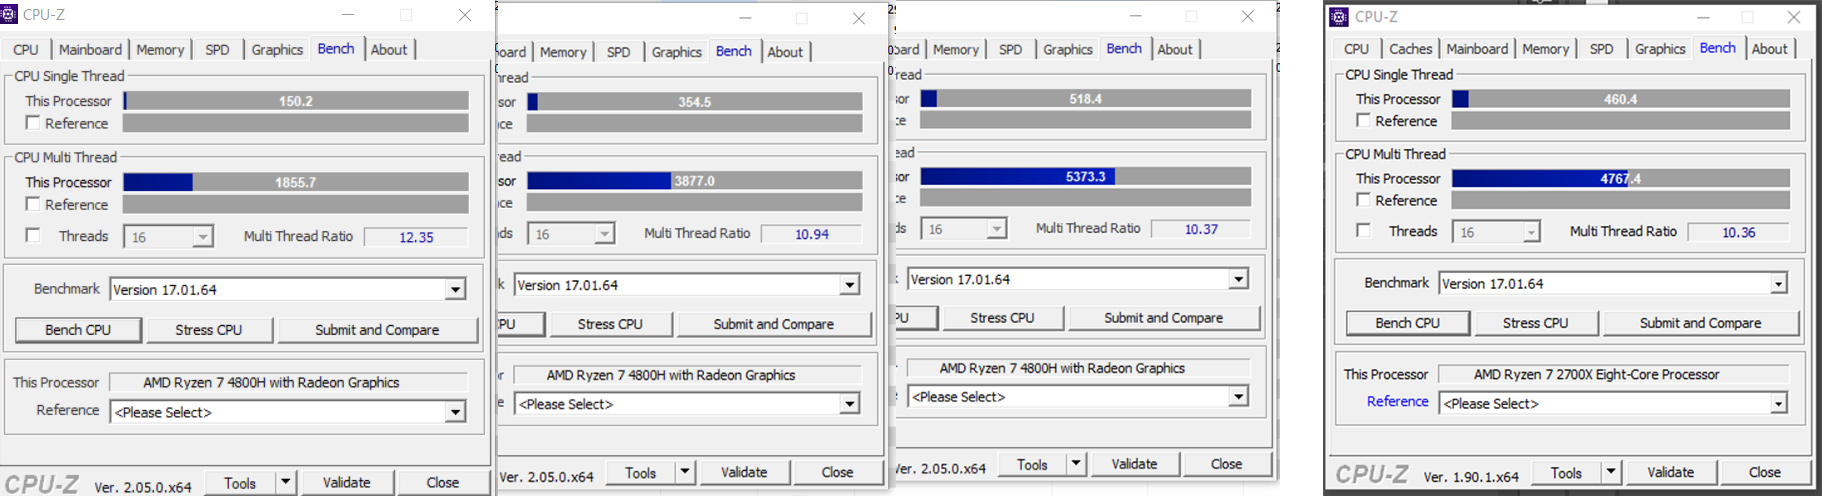Click single thread score bar showing 150.2
This screenshot has width=1822, height=496.
pos(296,101)
